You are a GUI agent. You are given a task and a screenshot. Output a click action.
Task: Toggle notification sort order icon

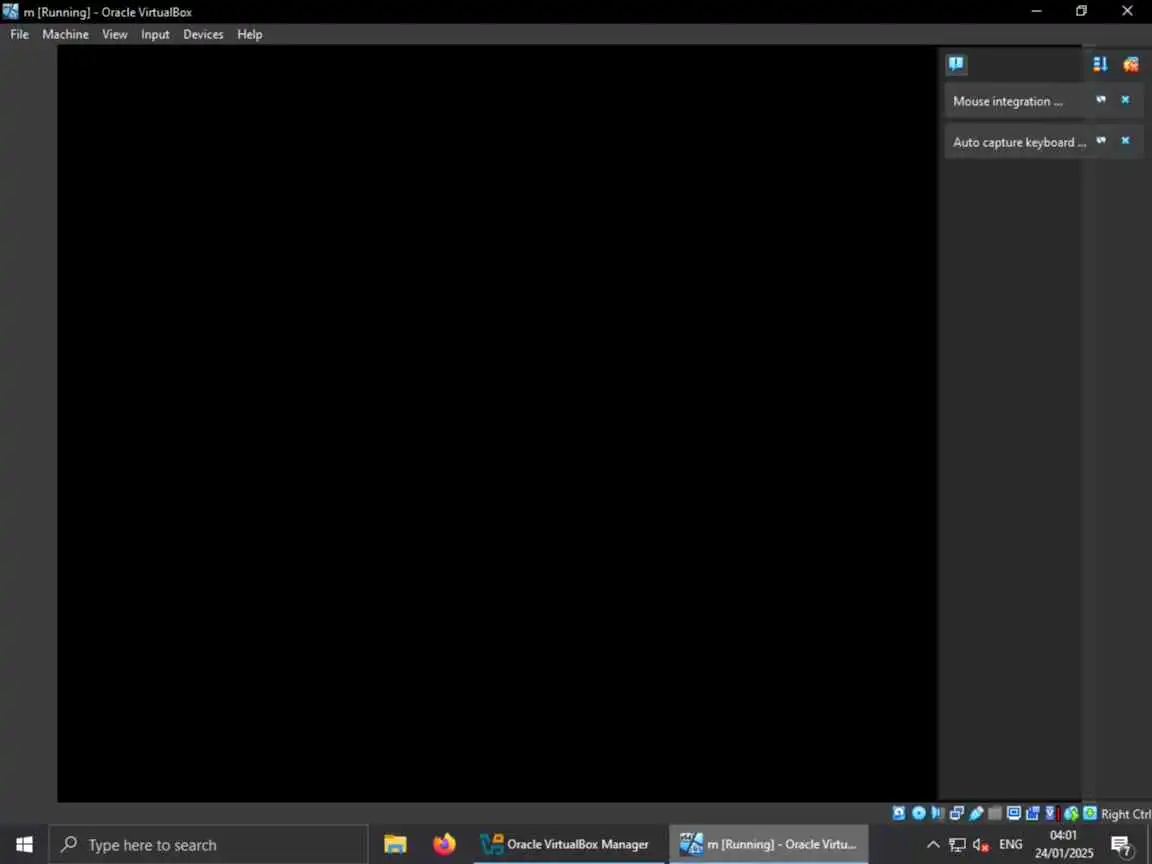click(1100, 65)
